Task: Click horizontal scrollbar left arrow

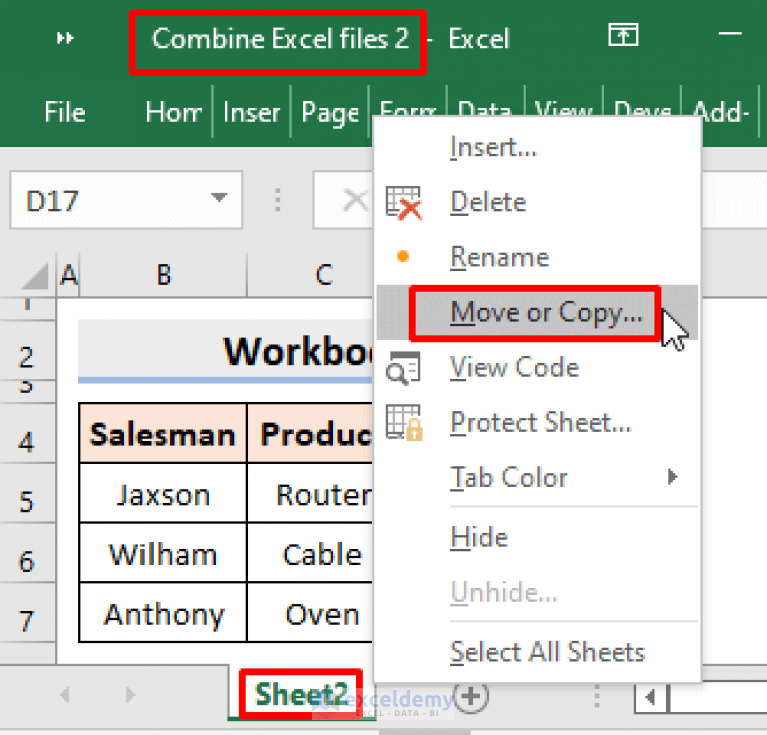Action: [x=650, y=697]
